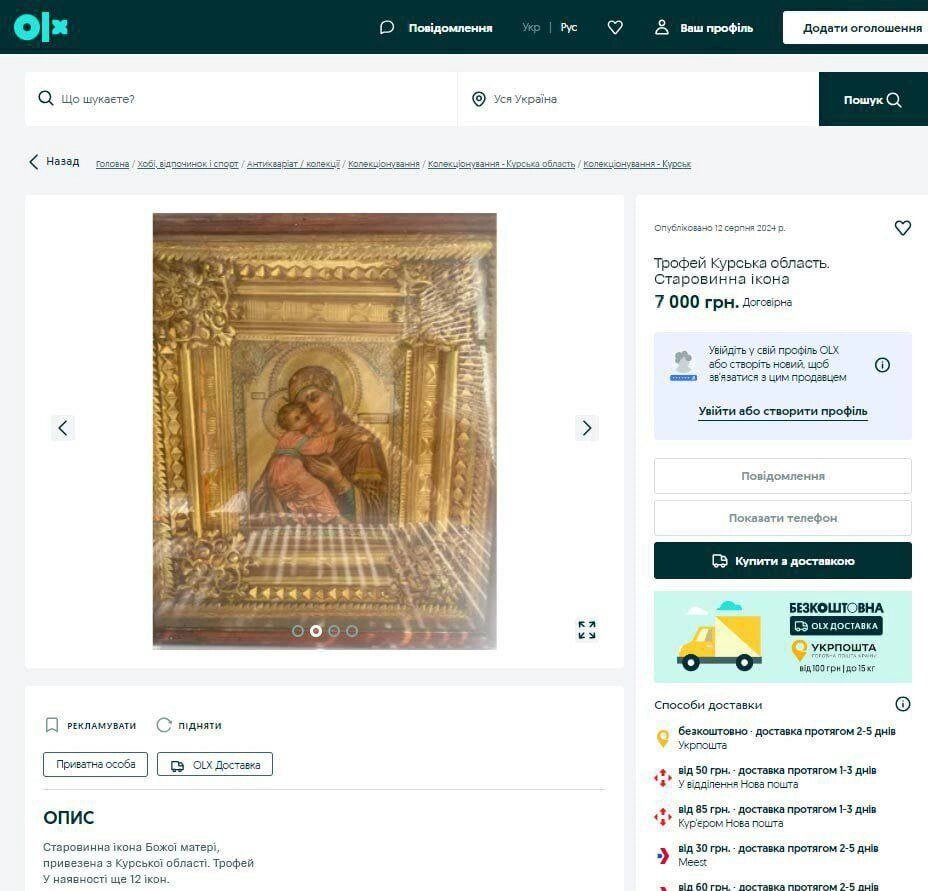Click Показати телефон button
Screen dimensions: 928x891
(782, 518)
